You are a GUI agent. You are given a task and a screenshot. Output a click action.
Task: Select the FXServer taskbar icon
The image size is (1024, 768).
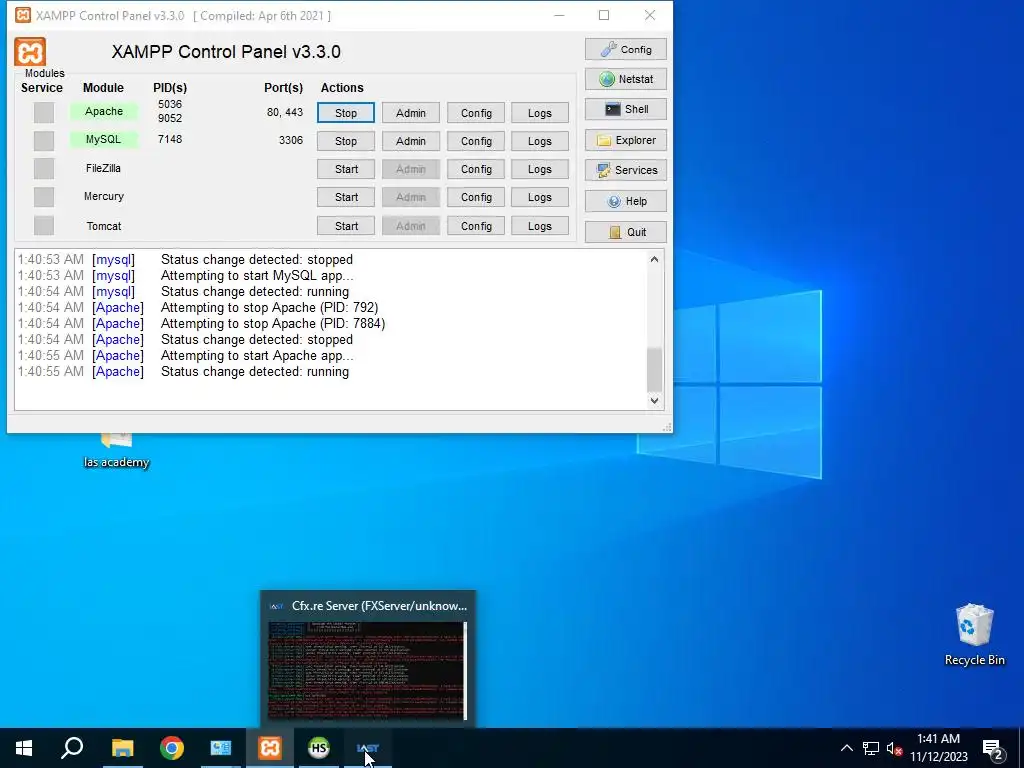(368, 748)
